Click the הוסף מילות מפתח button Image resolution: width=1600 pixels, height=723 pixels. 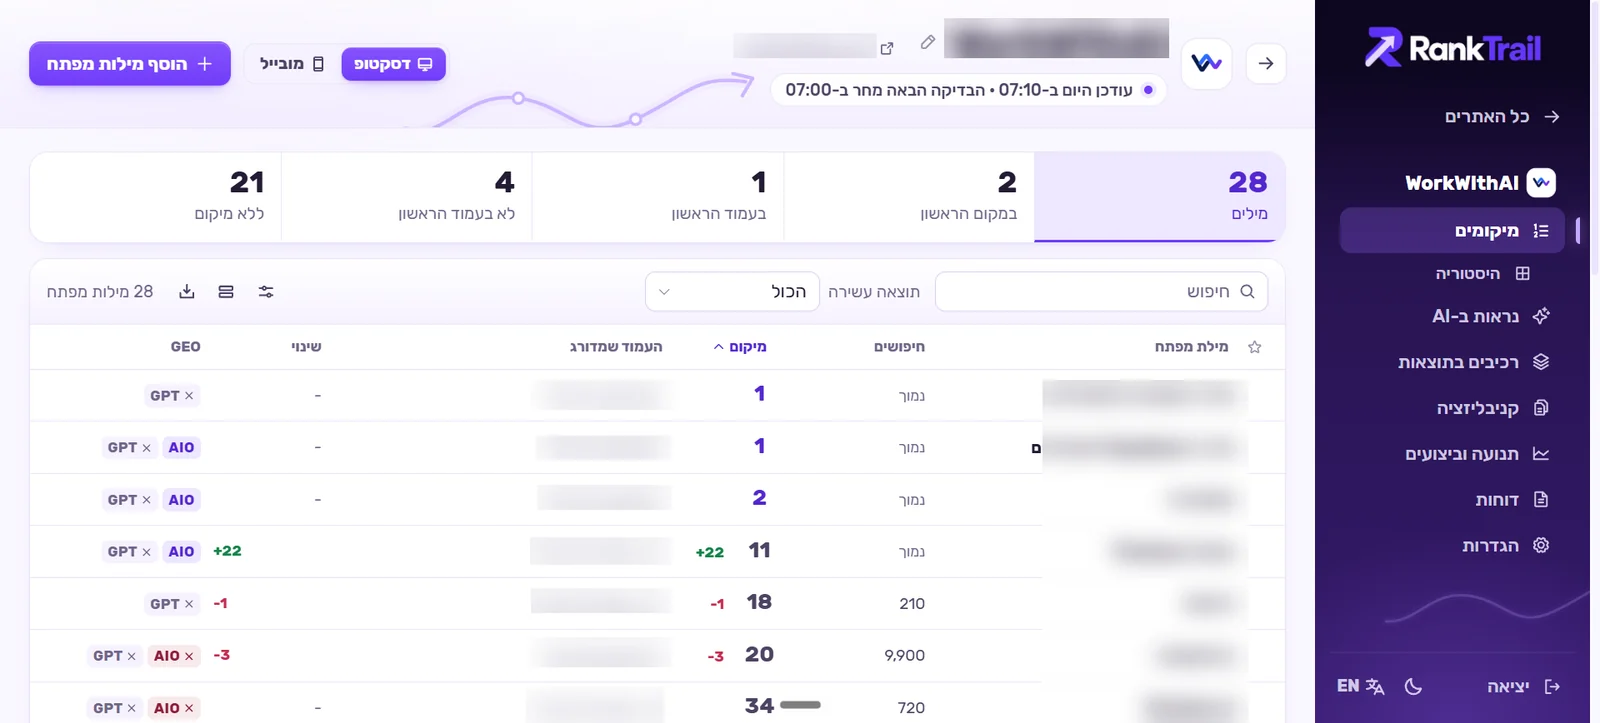point(130,64)
